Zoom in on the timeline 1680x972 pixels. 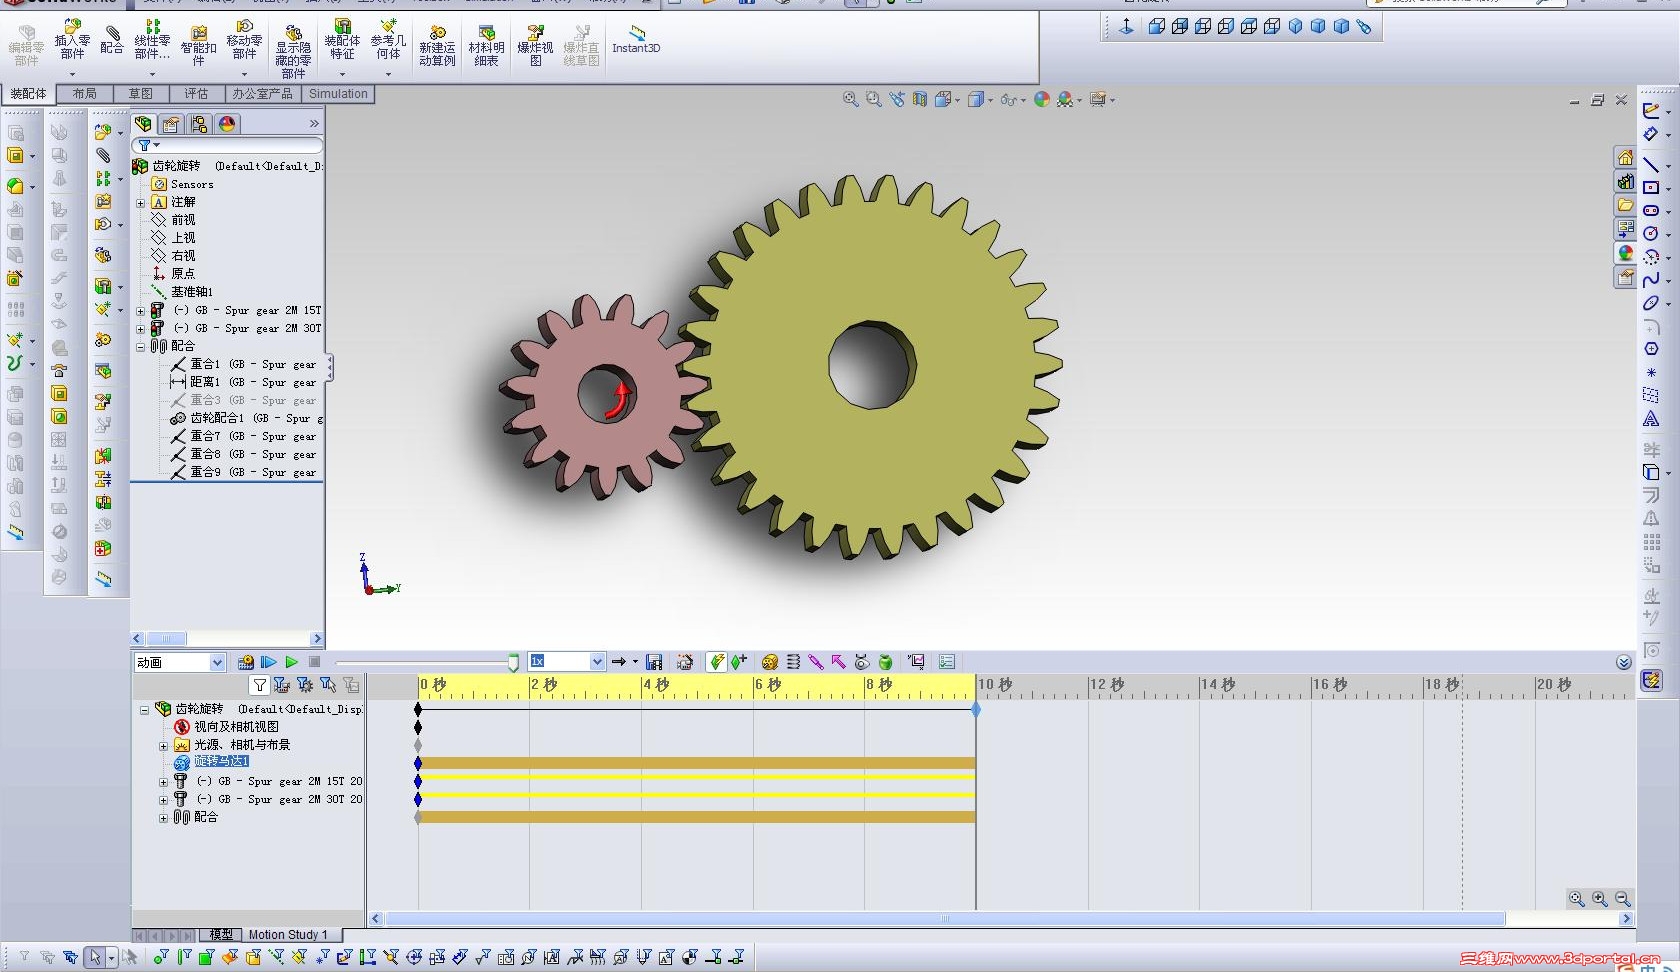coord(1600,899)
